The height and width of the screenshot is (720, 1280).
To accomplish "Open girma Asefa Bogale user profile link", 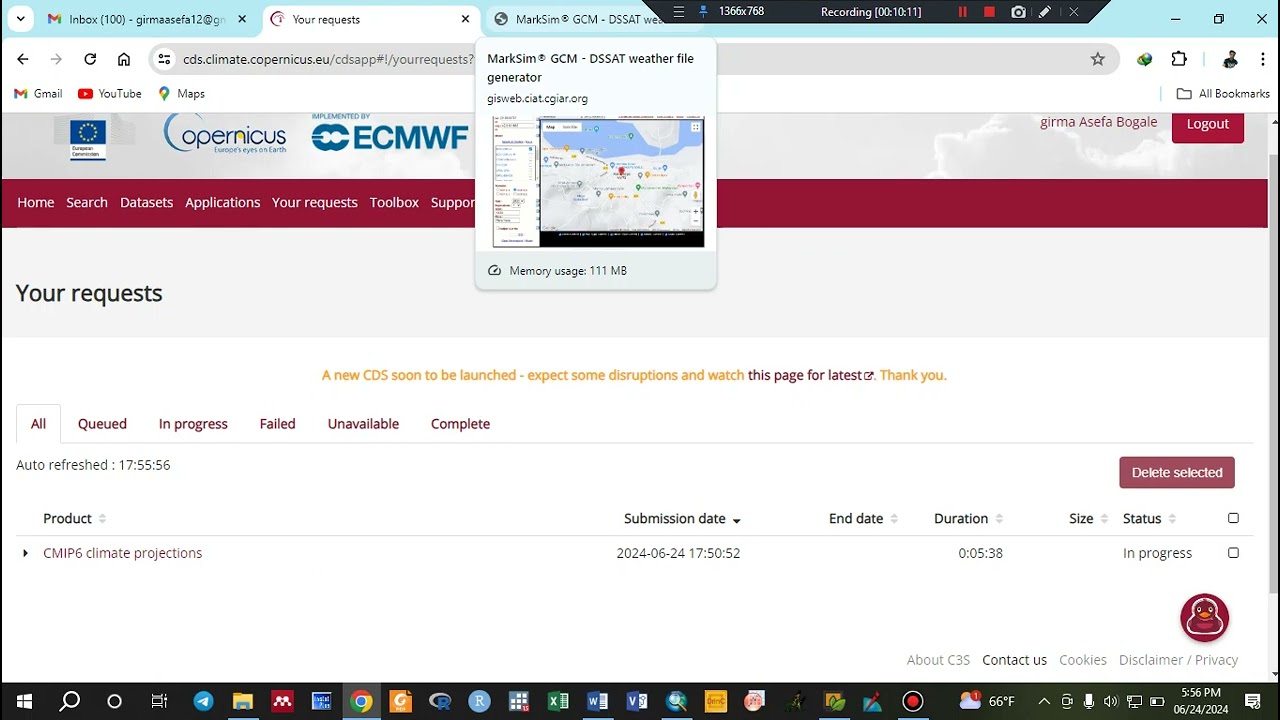I will 1098,122.
